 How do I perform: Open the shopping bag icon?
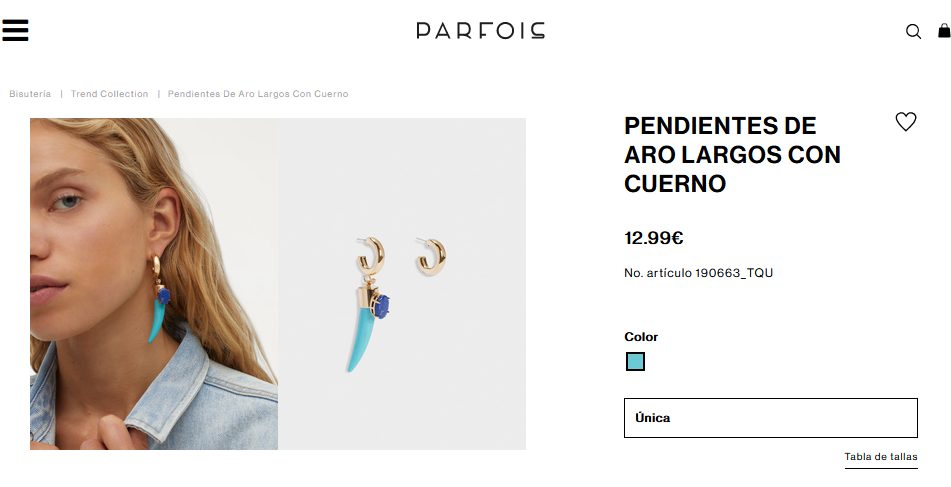coord(944,30)
